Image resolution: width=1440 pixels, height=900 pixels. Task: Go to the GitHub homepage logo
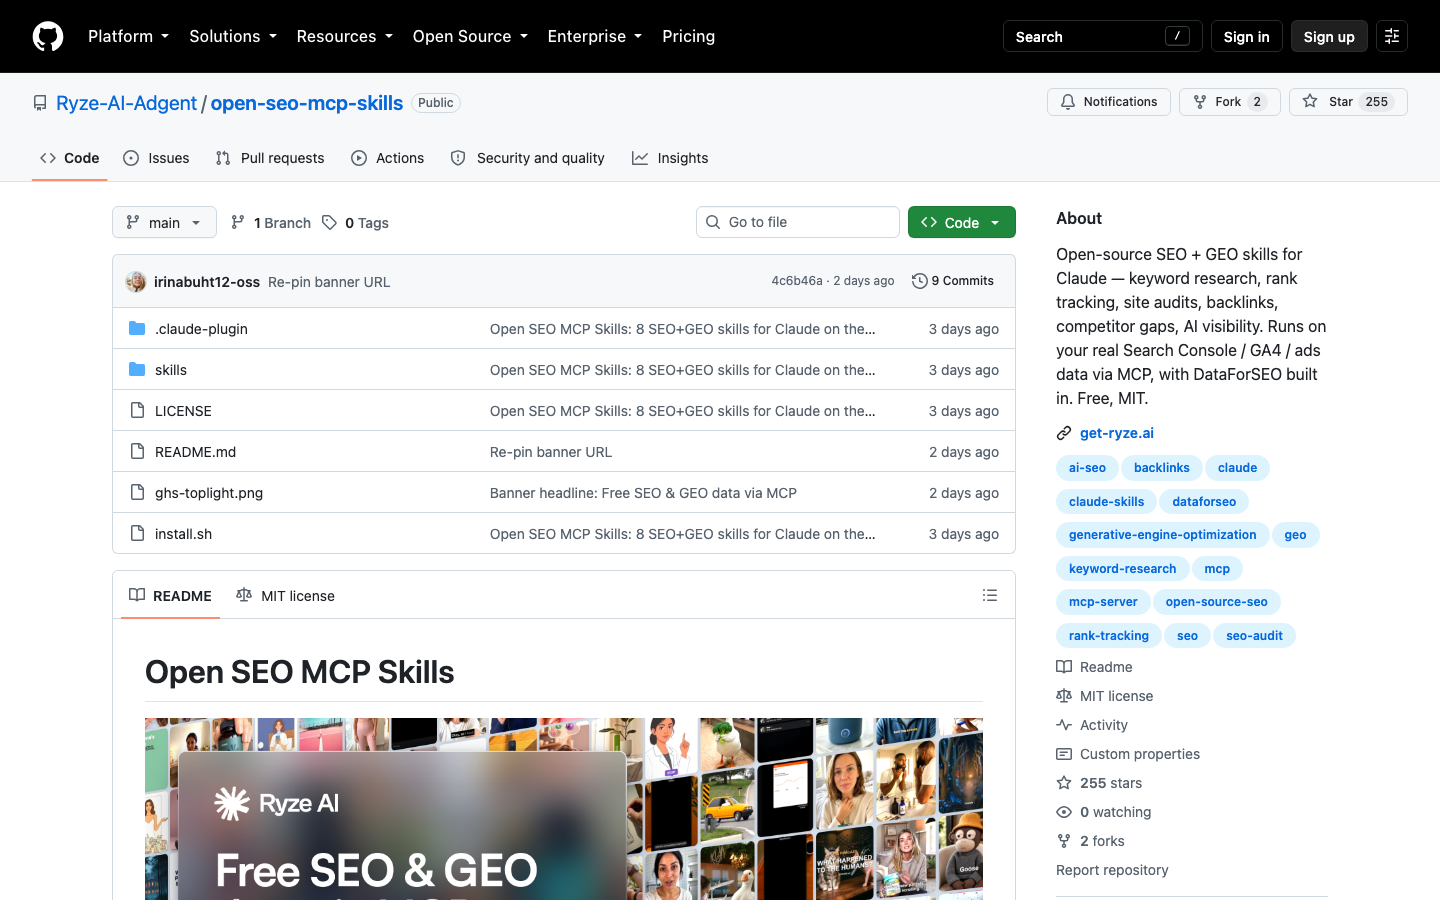click(x=48, y=36)
